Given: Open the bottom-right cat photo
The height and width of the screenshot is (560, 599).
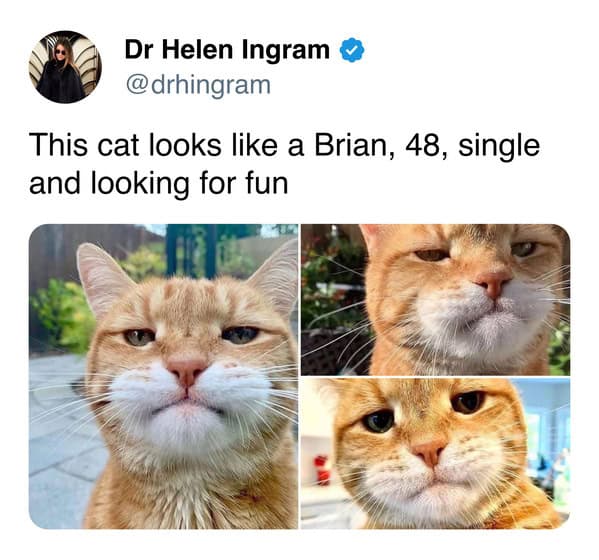Looking at the screenshot, I should click(435, 454).
